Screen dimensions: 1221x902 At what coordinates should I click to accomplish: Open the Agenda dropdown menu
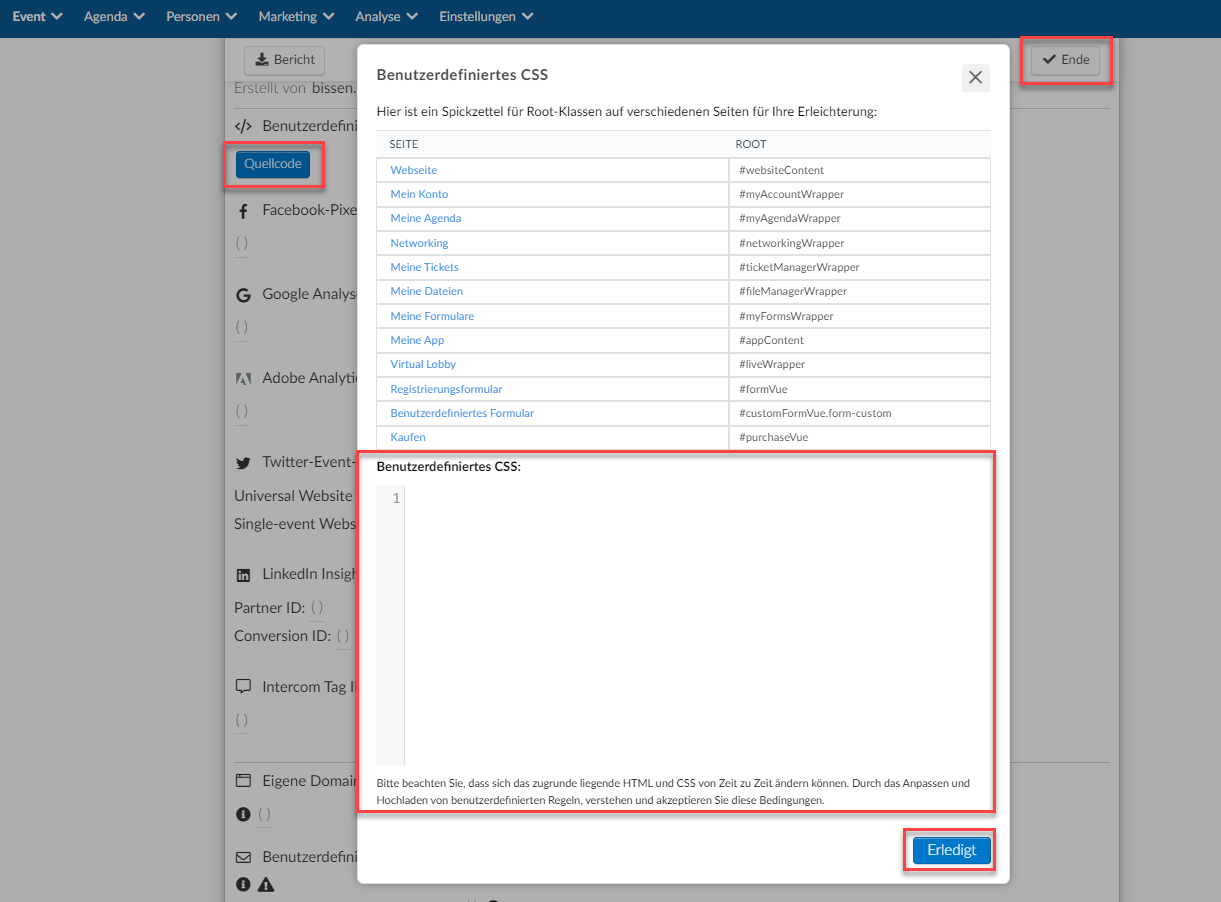(x=114, y=16)
